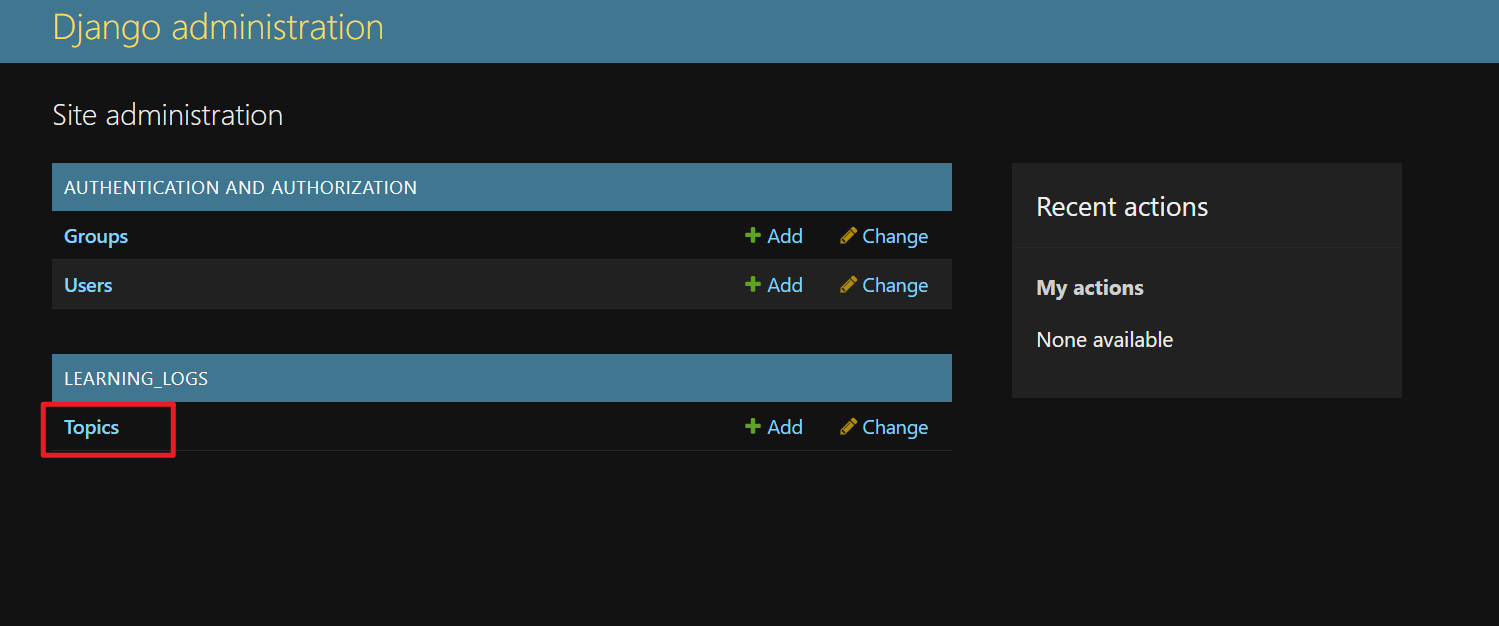Click Change next to Groups
The height and width of the screenshot is (626, 1499).
(x=895, y=235)
